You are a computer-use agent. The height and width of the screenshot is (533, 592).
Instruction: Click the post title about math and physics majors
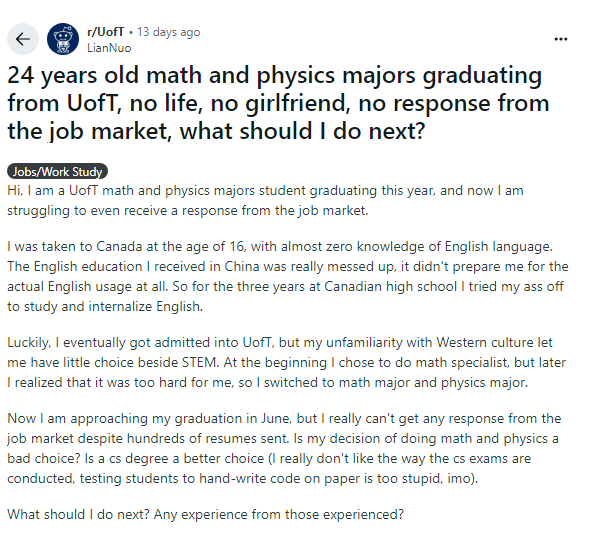coord(278,103)
